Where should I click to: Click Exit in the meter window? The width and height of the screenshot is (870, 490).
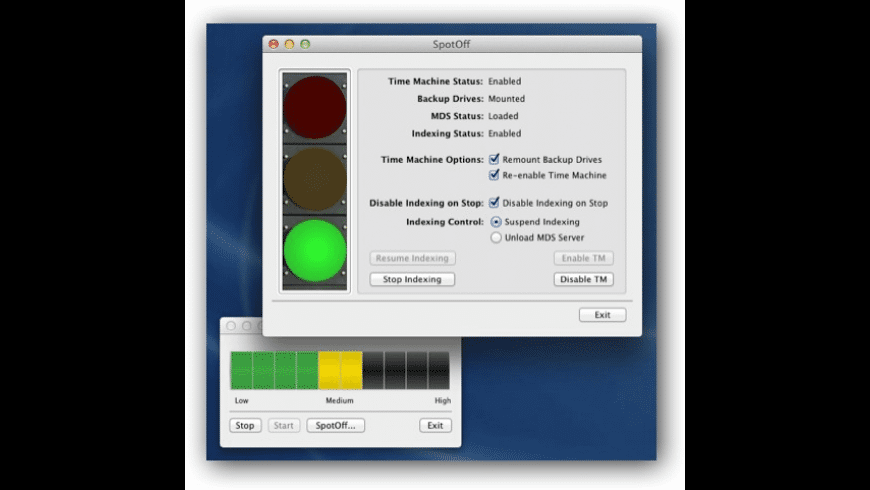[435, 426]
